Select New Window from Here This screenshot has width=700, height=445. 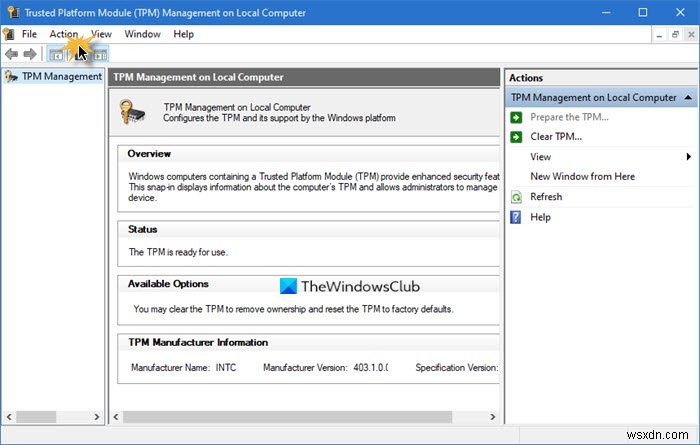[x=583, y=176]
